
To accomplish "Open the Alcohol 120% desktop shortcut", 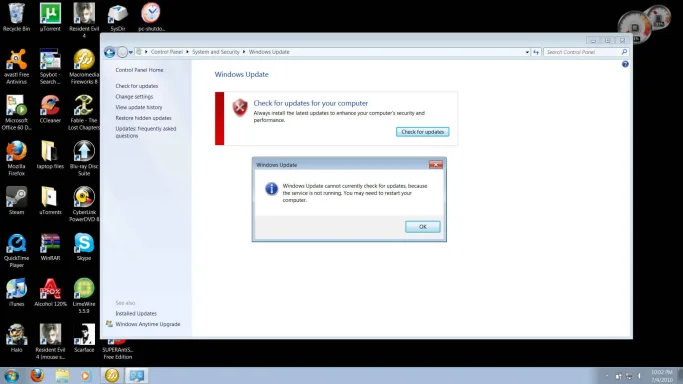I will (50, 293).
